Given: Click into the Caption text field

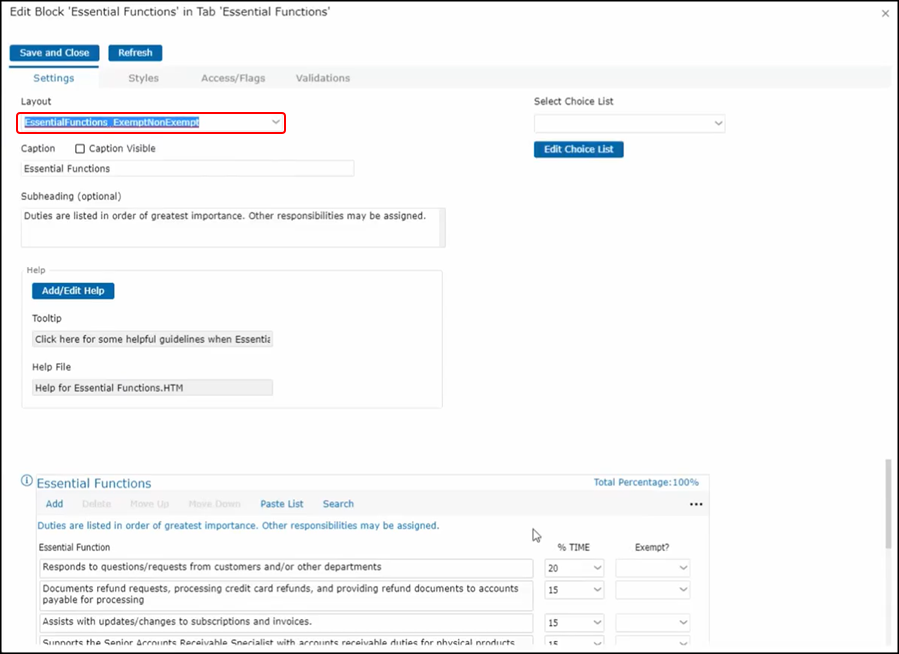Looking at the screenshot, I should point(188,169).
